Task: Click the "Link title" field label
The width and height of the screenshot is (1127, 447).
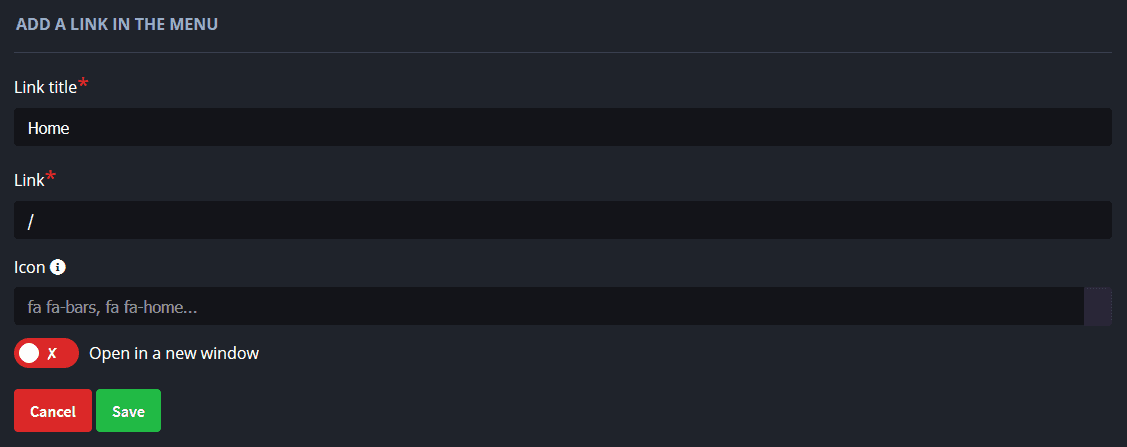Action: pyautogui.click(x=45, y=87)
